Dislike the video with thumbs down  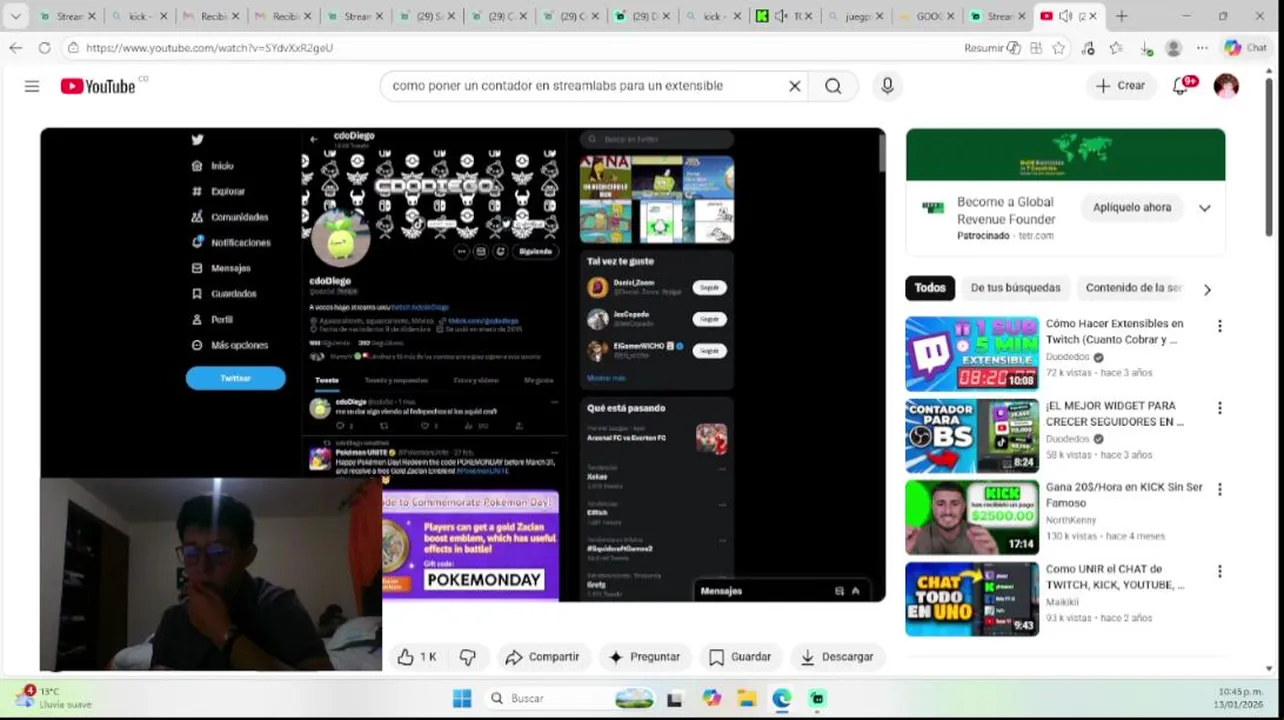click(x=467, y=657)
